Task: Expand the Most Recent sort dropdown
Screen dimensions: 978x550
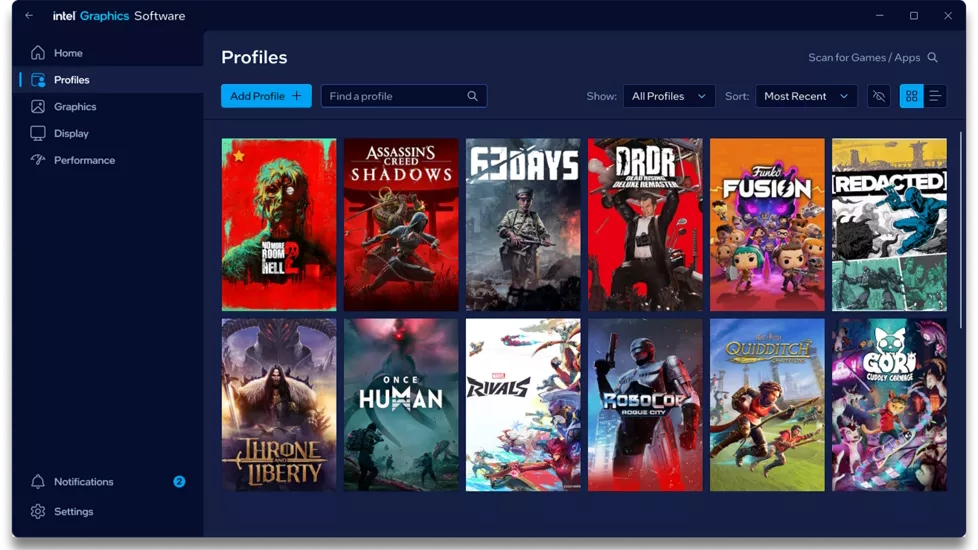Action: (x=806, y=96)
